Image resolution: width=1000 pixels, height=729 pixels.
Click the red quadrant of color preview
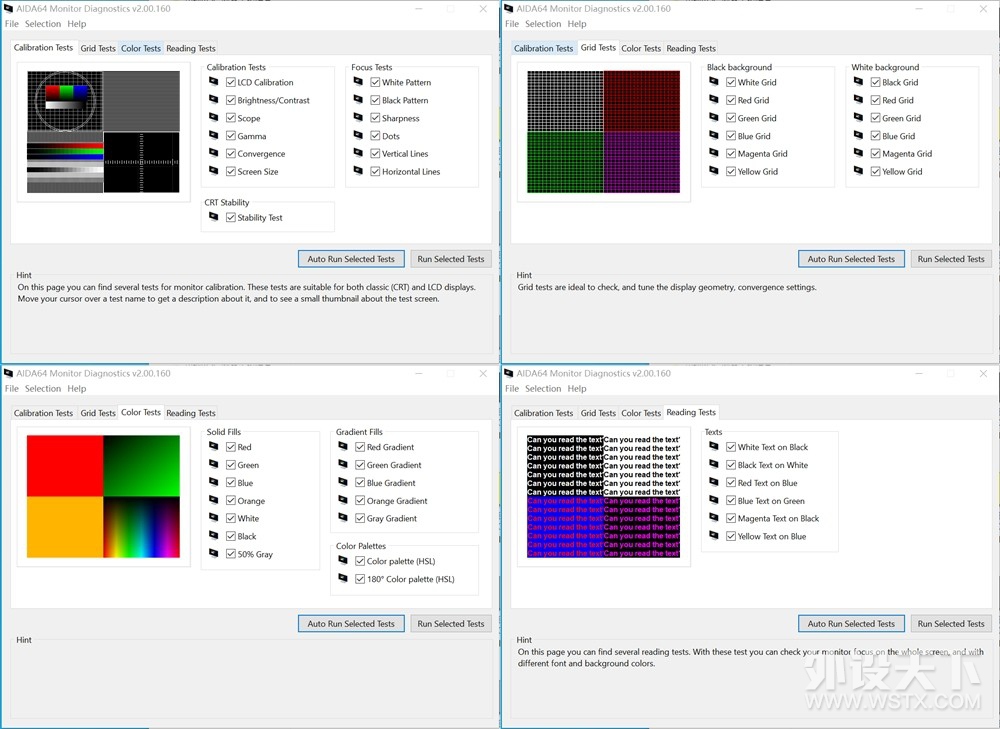click(x=65, y=466)
